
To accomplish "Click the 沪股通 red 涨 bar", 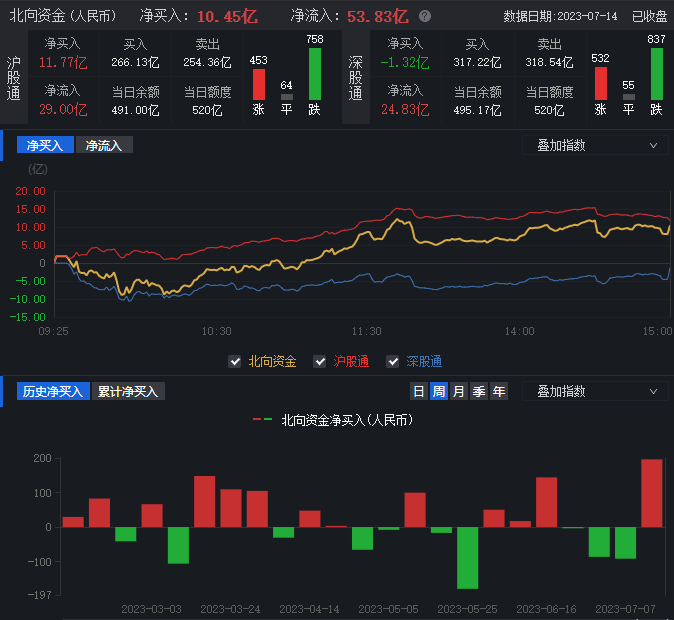I will [x=259, y=84].
